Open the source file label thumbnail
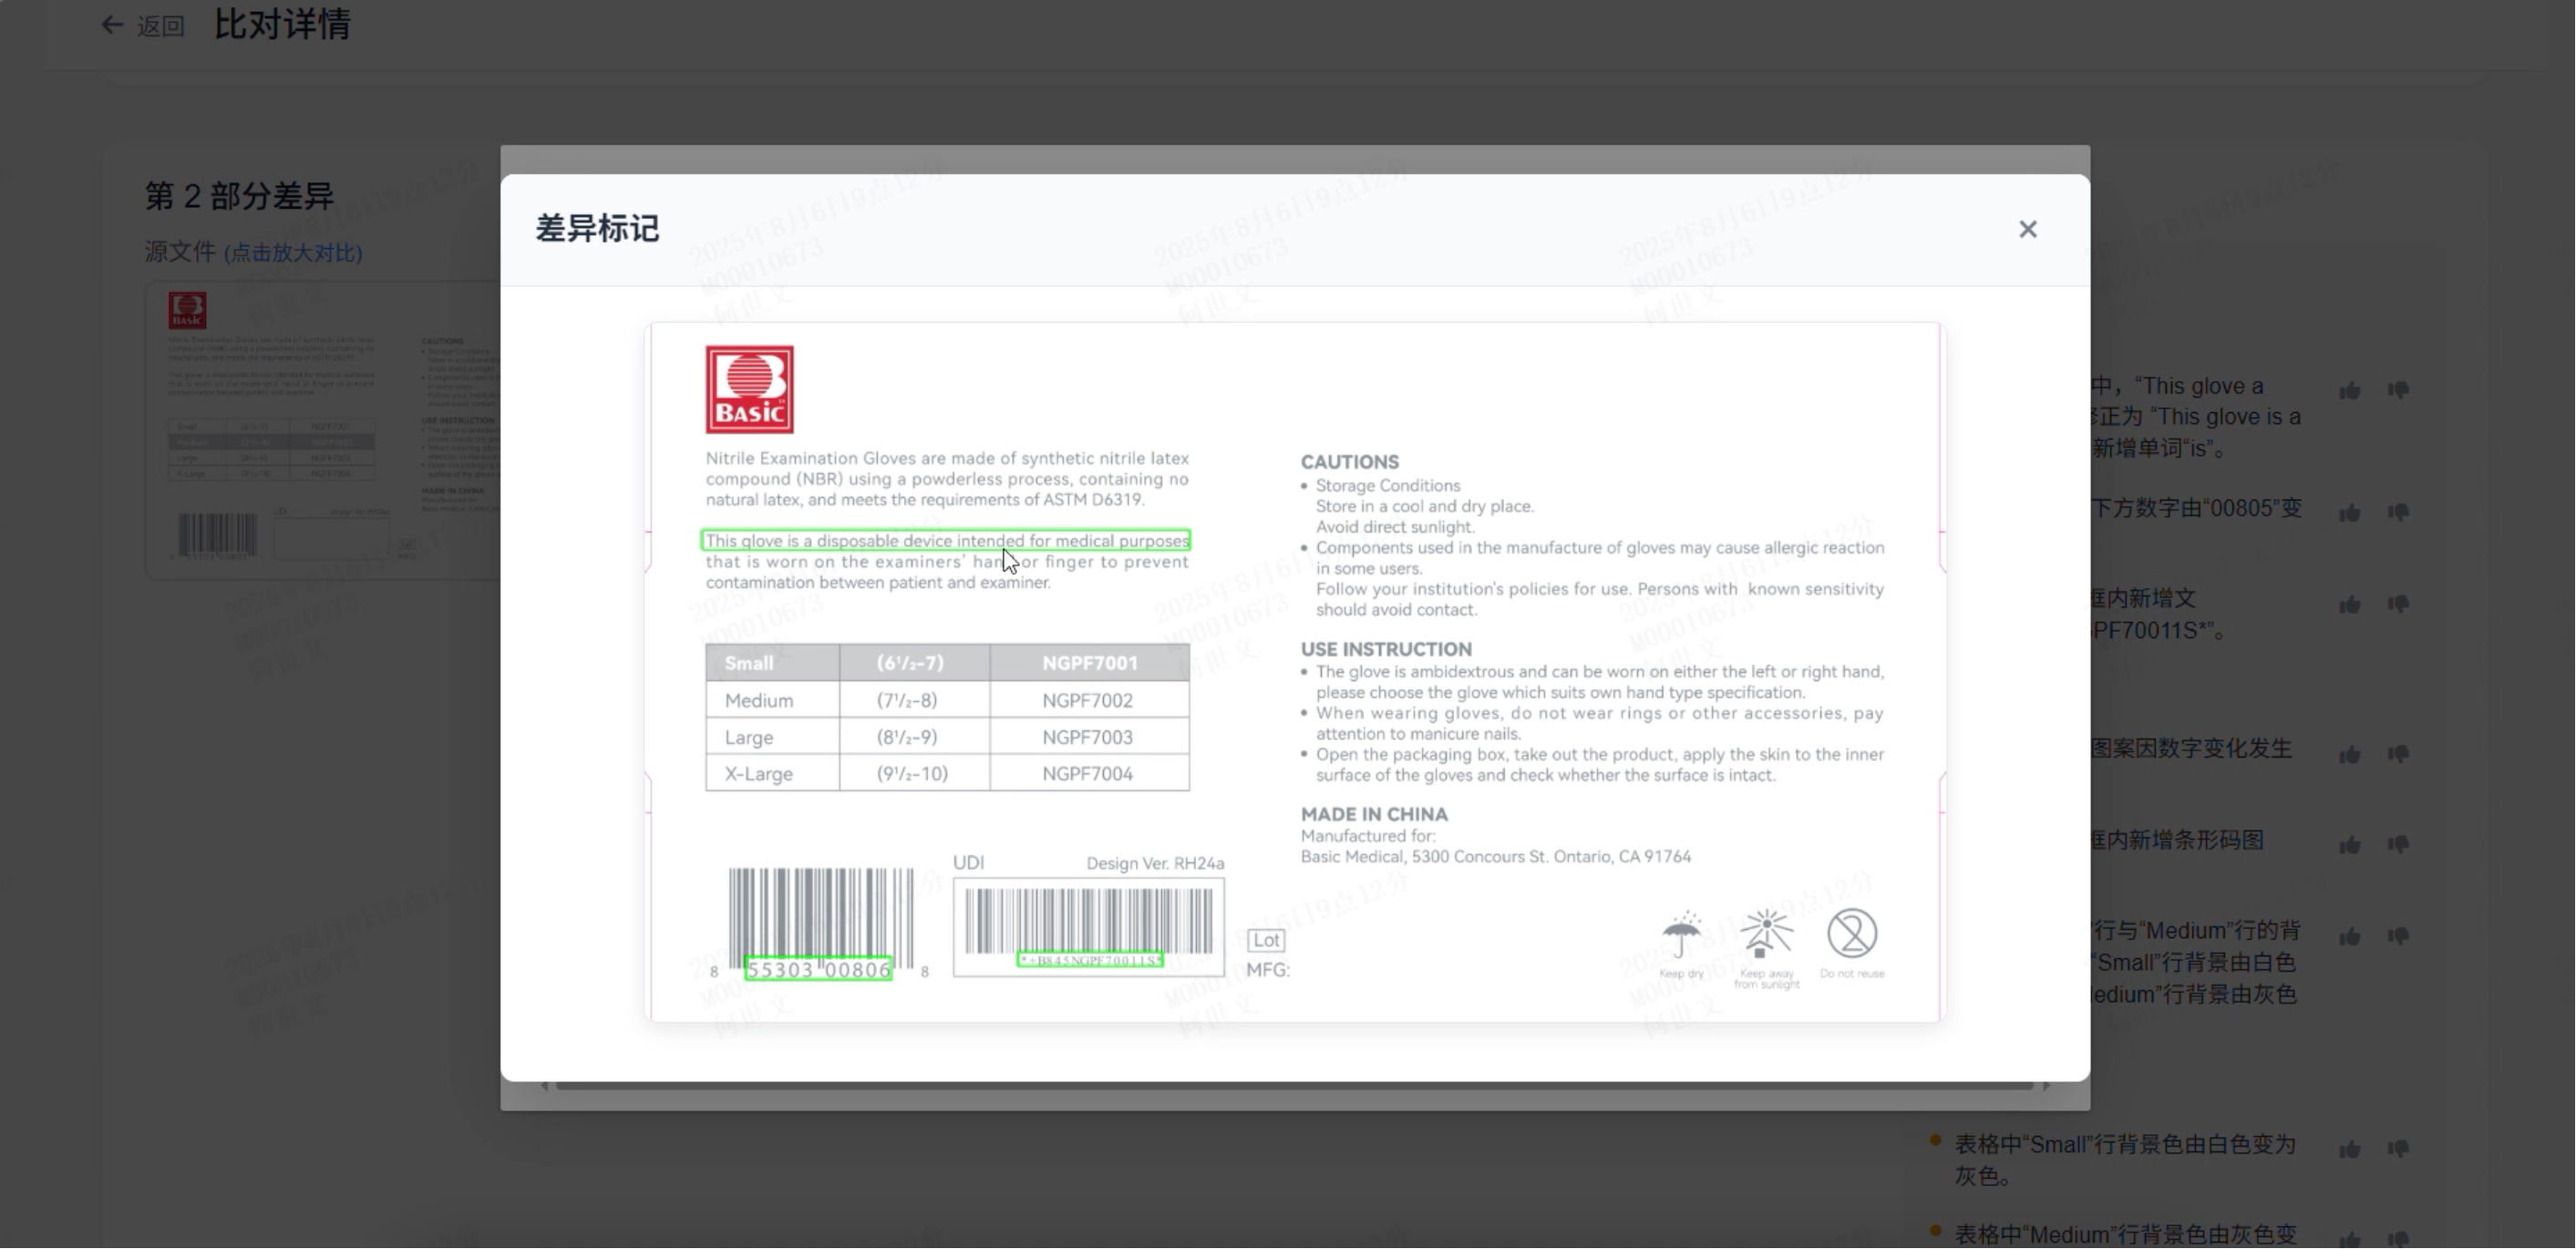2576x1249 pixels. click(x=322, y=430)
